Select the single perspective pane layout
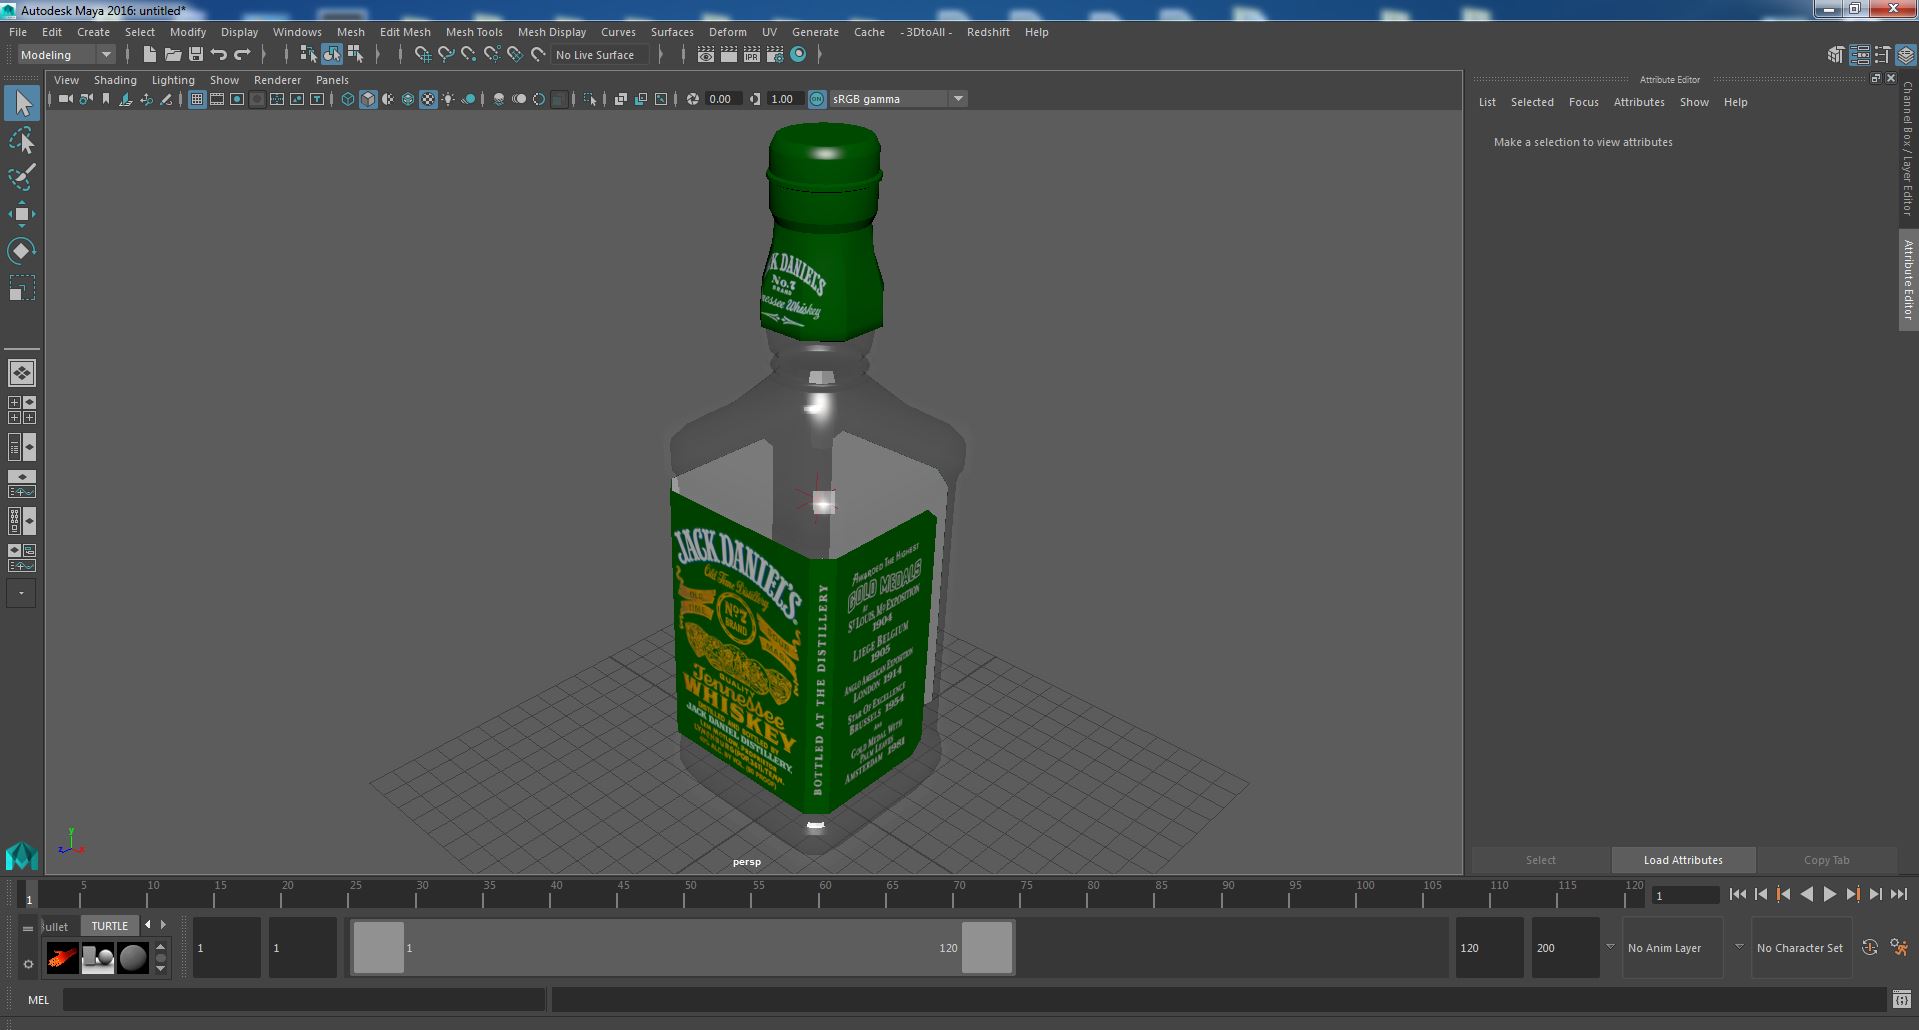Viewport: 1919px width, 1030px height. click(22, 373)
